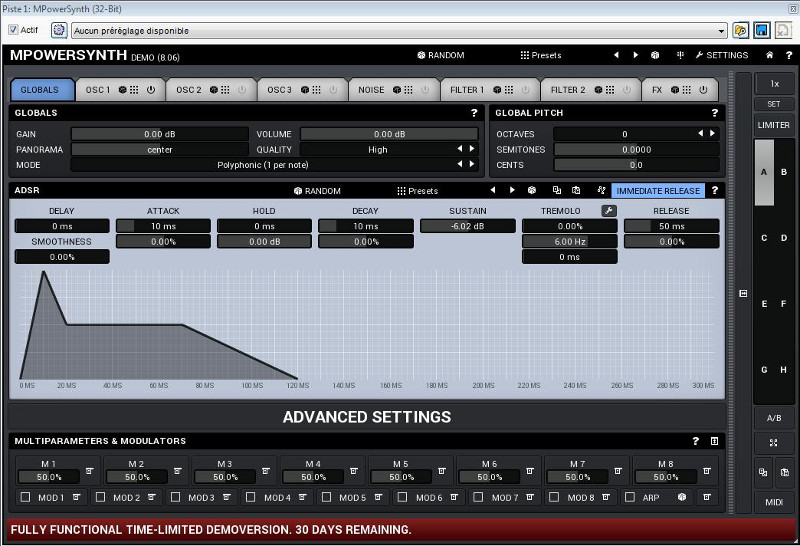The width and height of the screenshot is (800, 546).
Task: Go to next preset in top bar
Action: 636,55
